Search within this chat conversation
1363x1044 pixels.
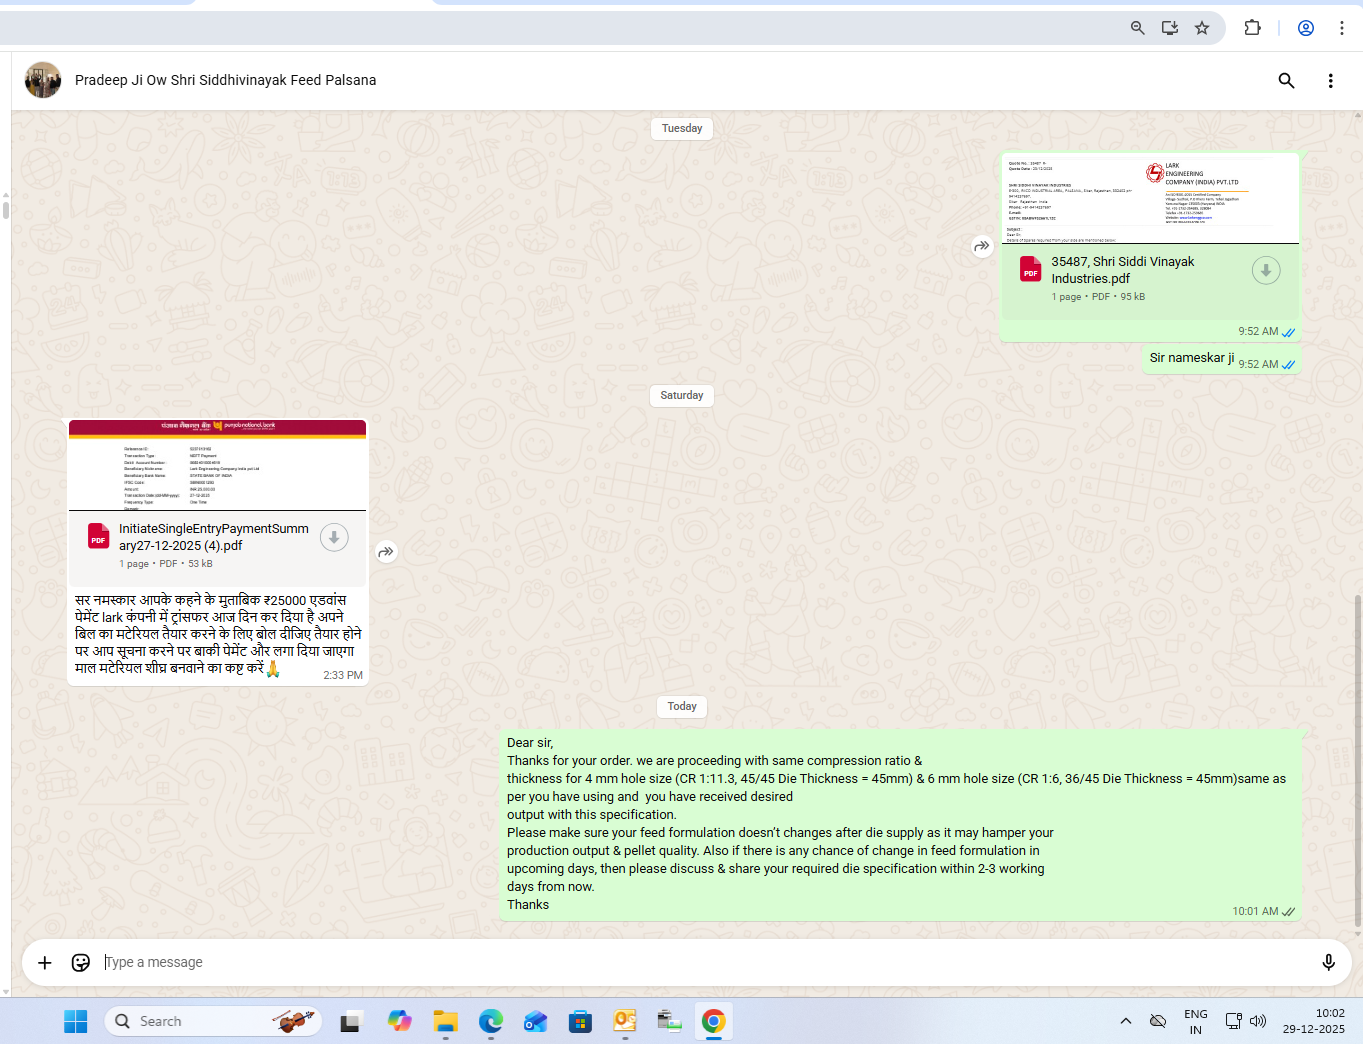tap(1286, 81)
